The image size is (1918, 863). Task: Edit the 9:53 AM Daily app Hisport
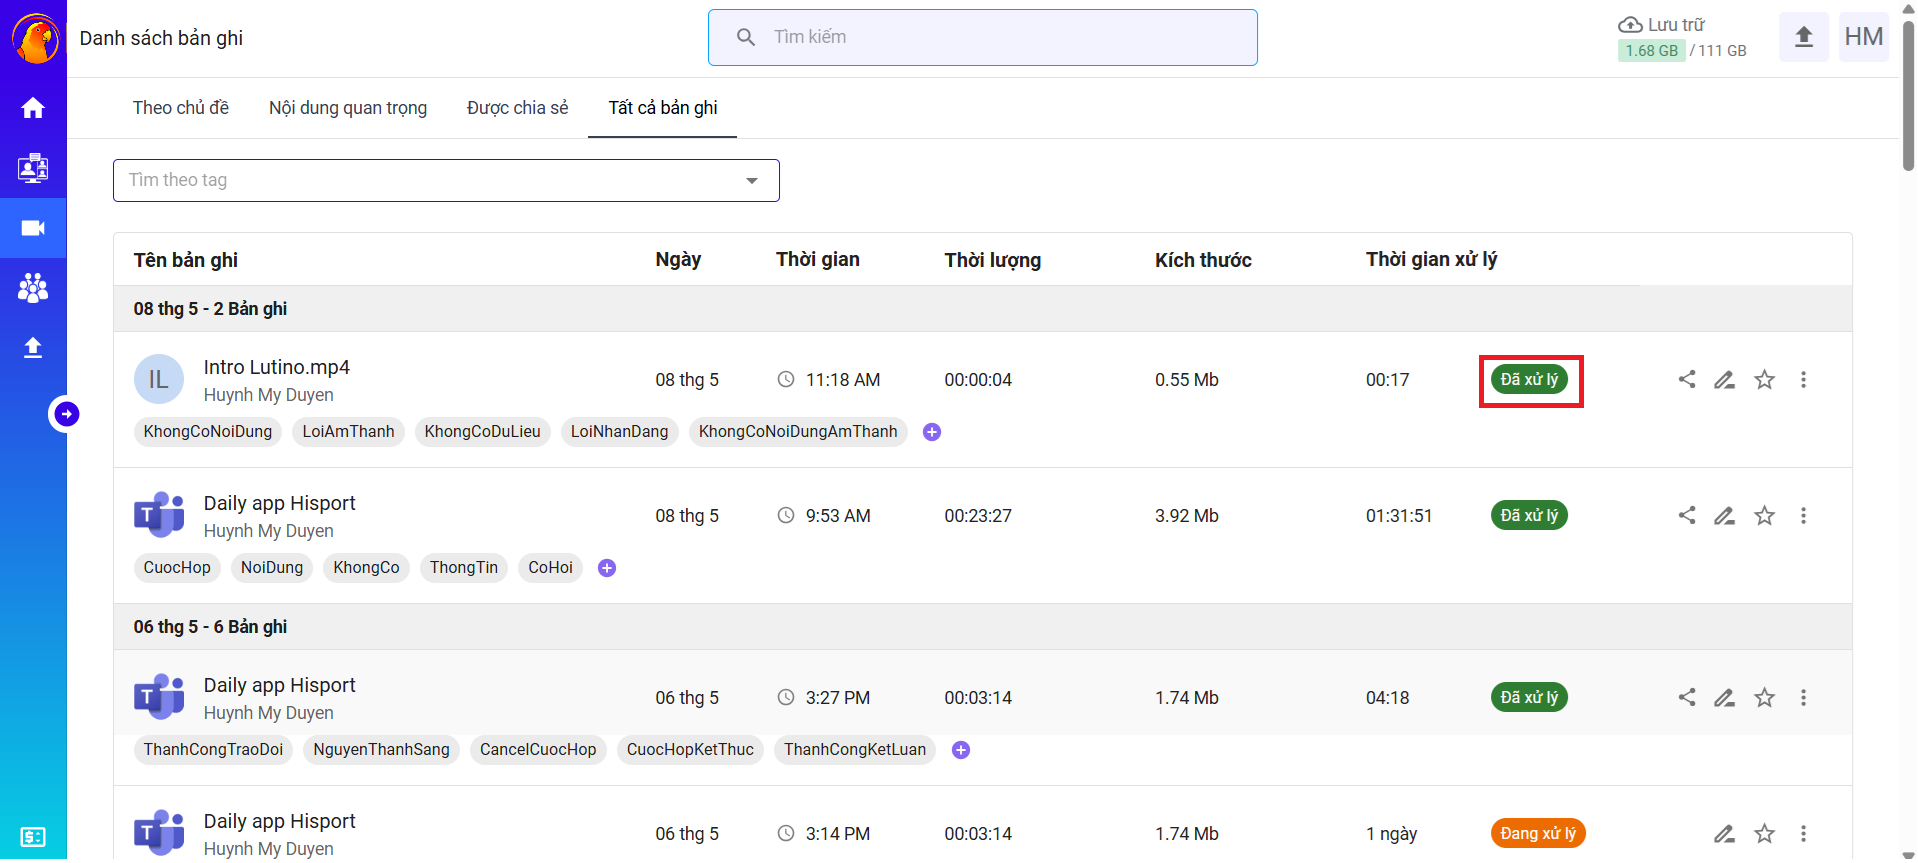[1725, 516]
